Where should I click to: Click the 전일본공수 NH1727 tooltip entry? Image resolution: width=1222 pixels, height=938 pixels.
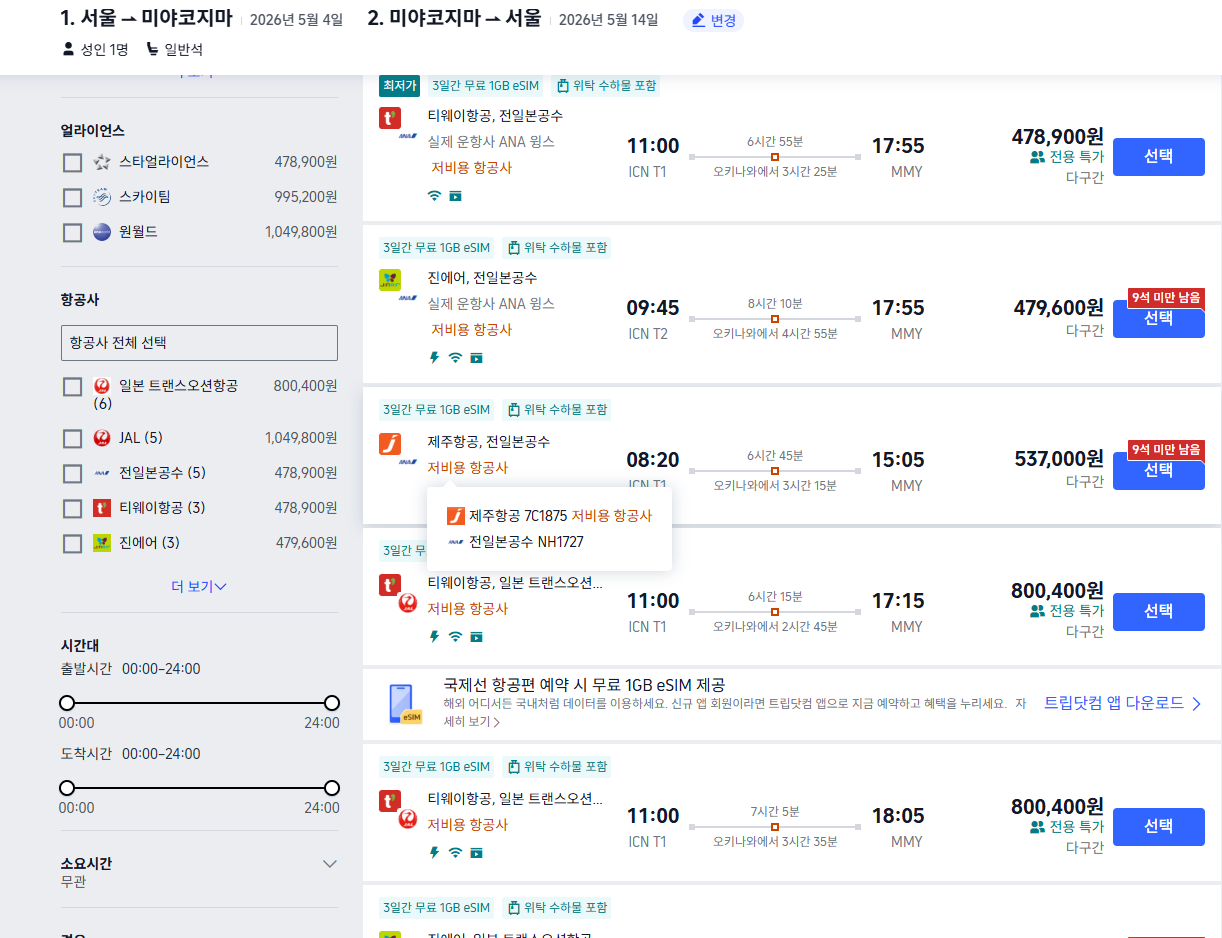(x=515, y=542)
